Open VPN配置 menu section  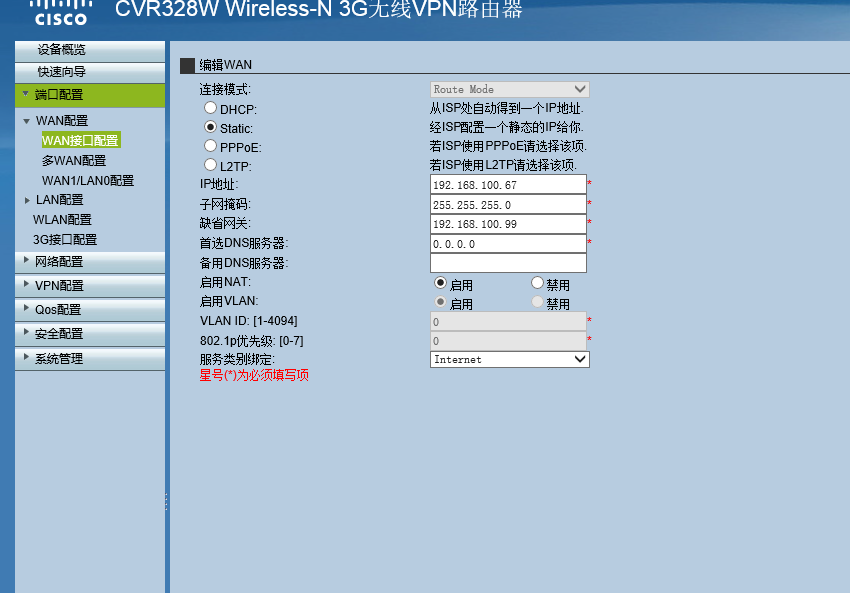point(90,286)
